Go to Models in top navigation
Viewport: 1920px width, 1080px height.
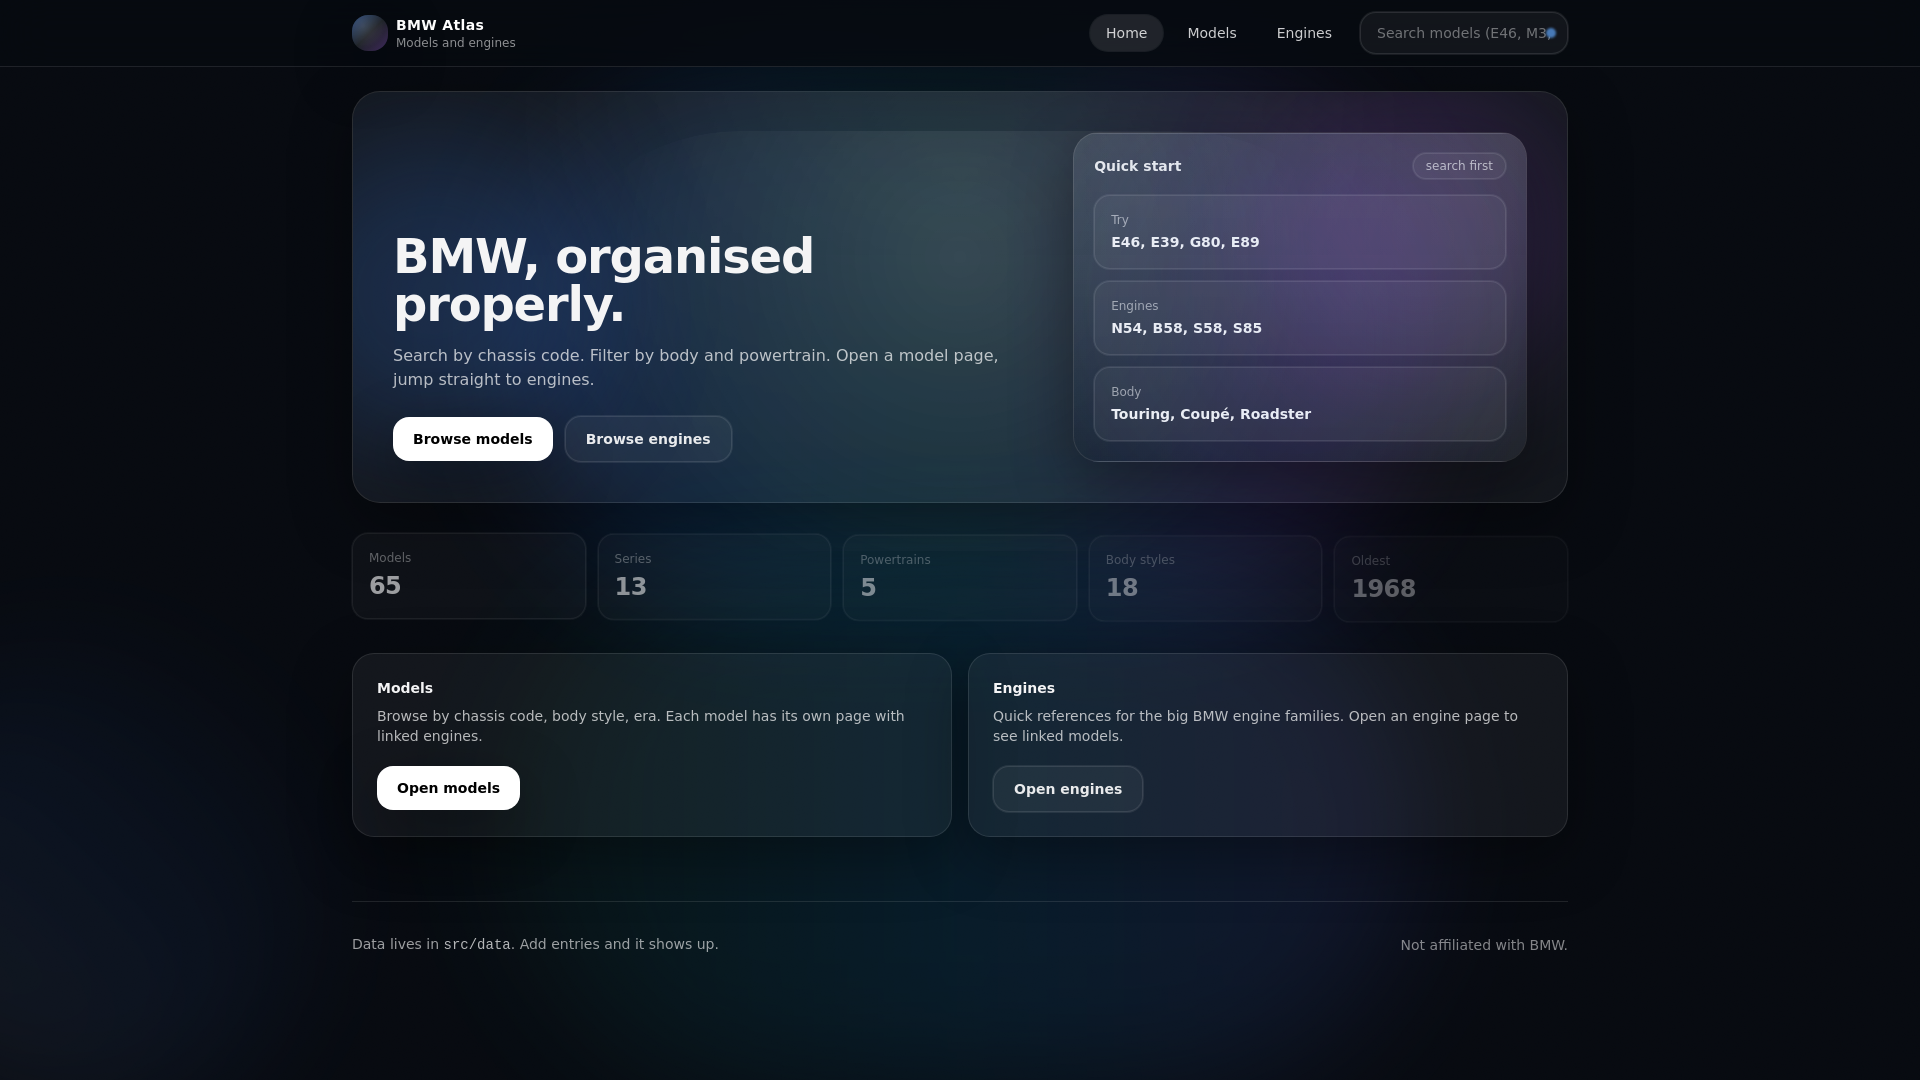pos(1212,33)
